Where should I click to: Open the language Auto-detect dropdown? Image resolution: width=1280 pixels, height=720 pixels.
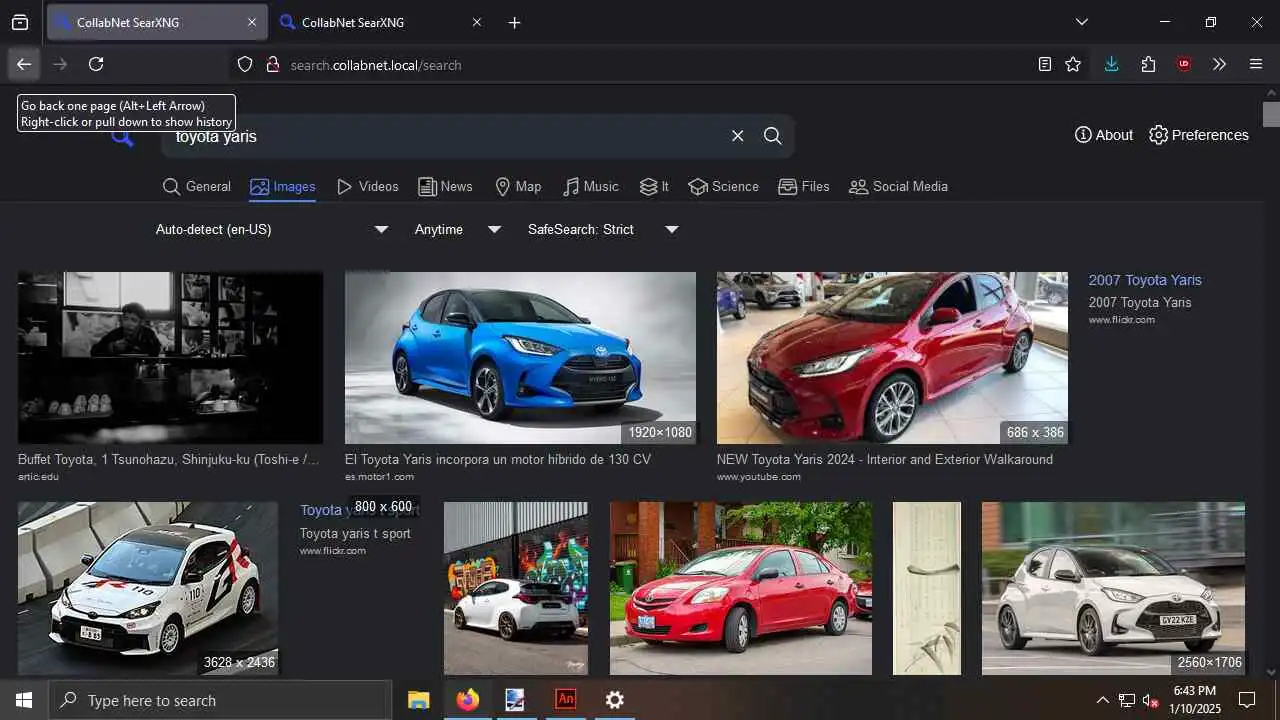click(272, 229)
